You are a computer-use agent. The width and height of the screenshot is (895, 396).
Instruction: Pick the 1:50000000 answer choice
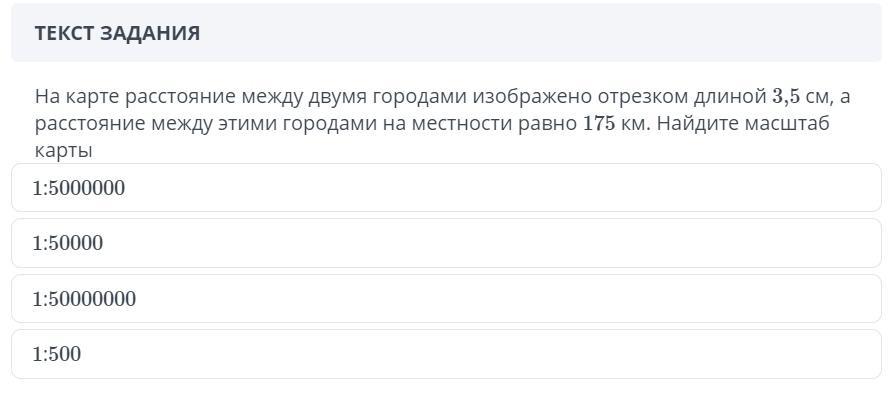pyautogui.click(x=446, y=298)
